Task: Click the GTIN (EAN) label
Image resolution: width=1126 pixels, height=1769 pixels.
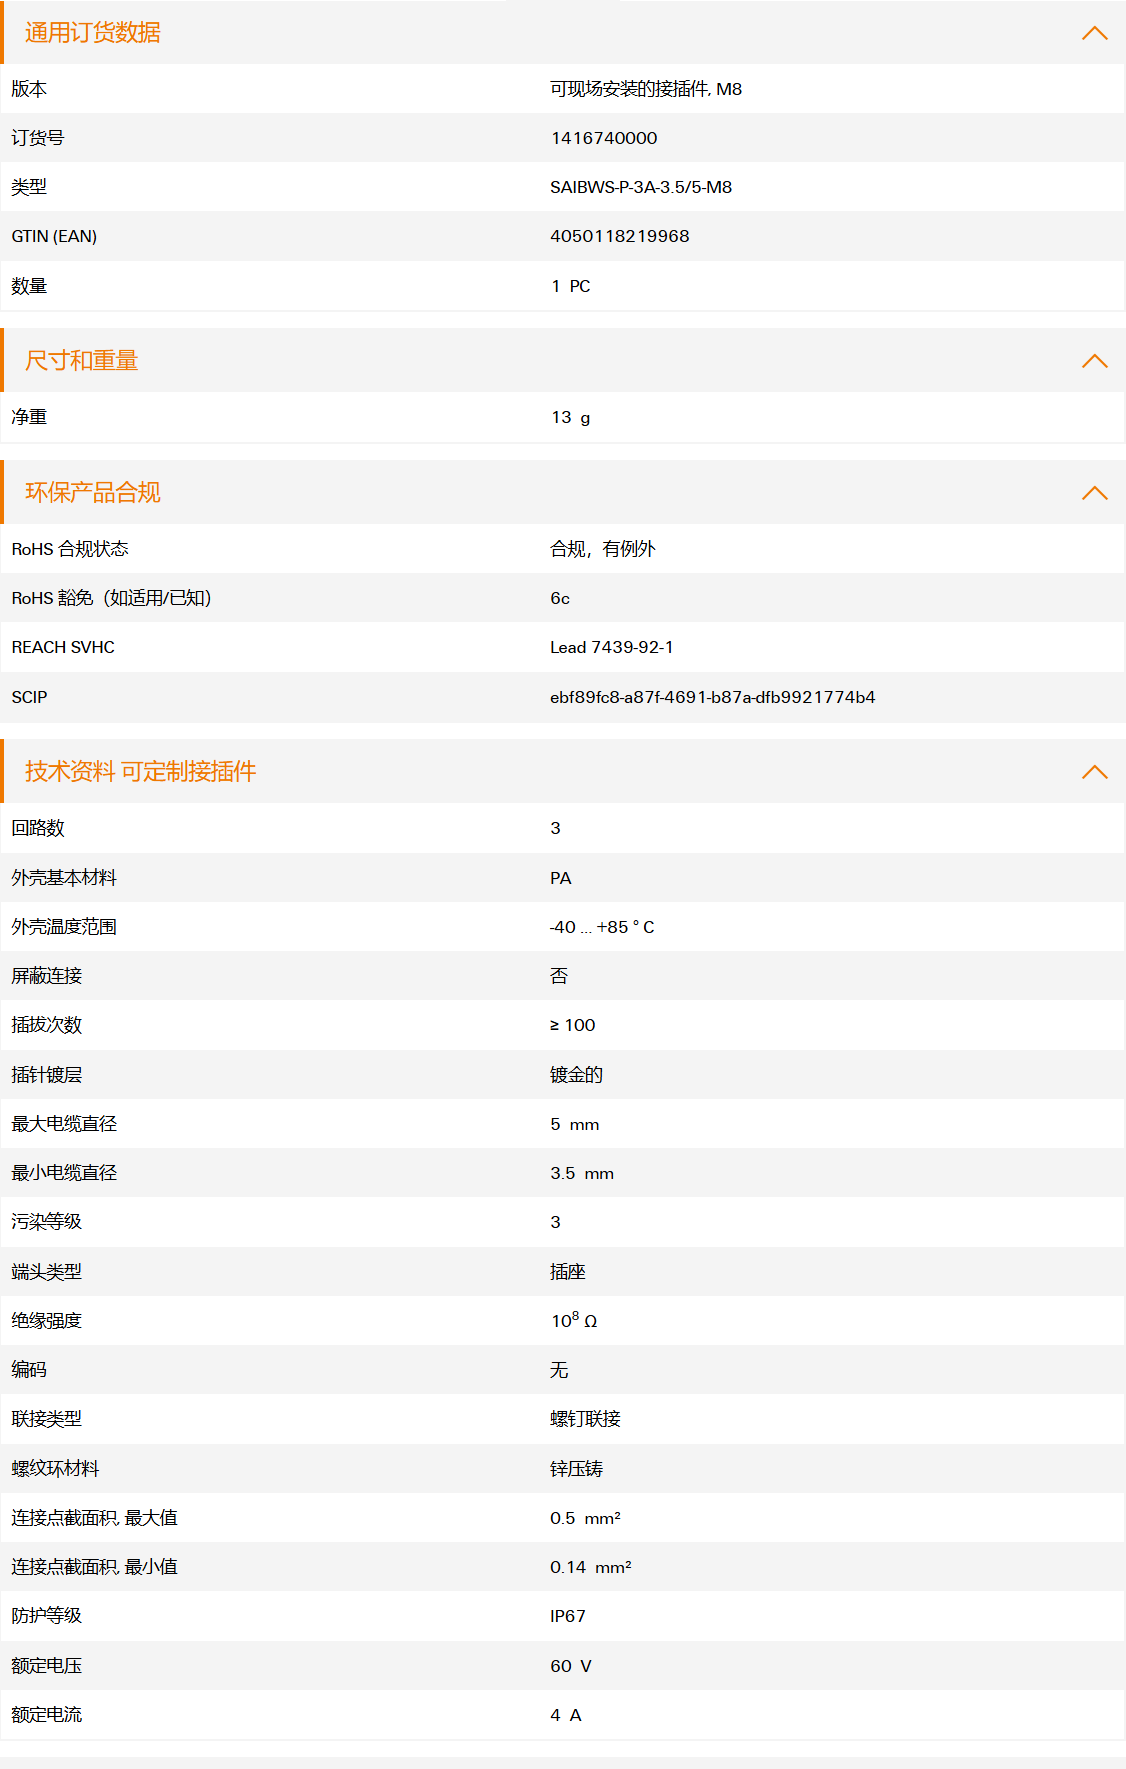Action: click(54, 236)
